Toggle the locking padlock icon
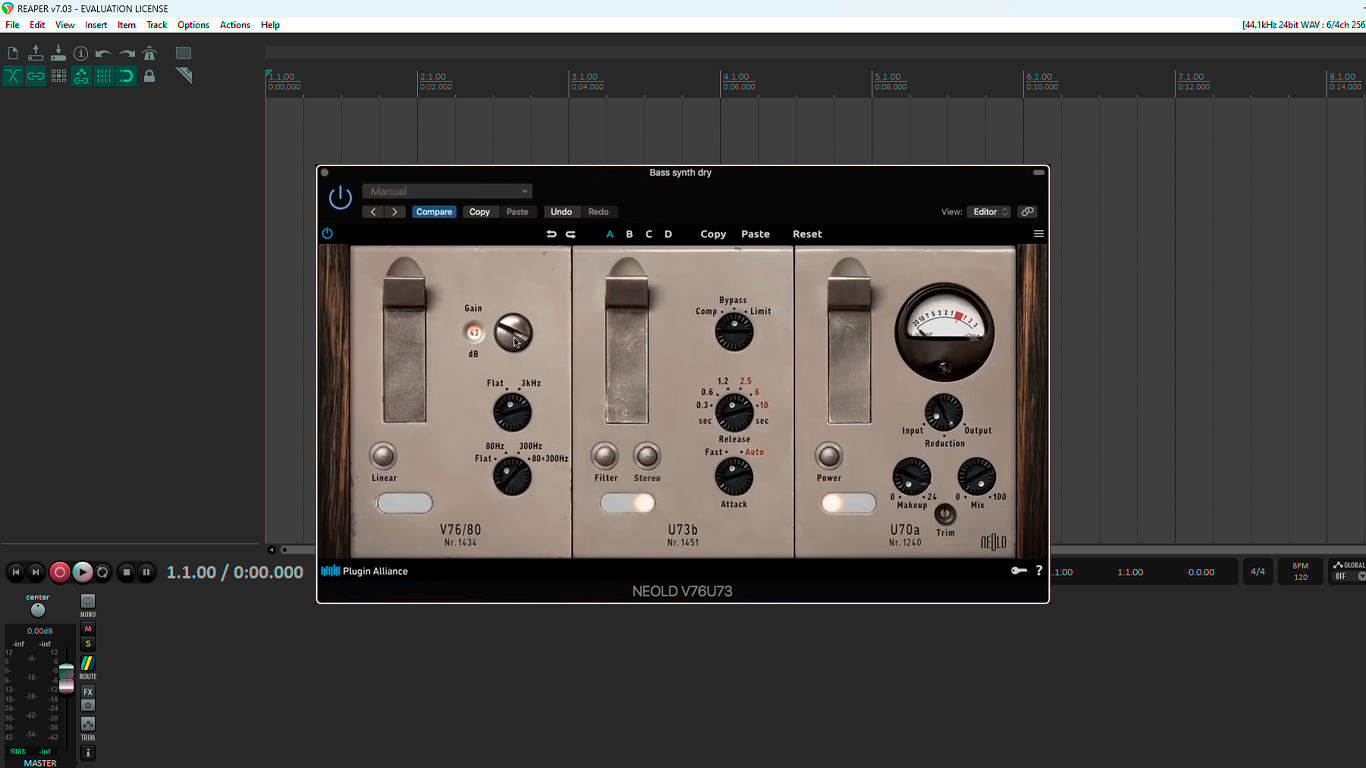 click(150, 76)
